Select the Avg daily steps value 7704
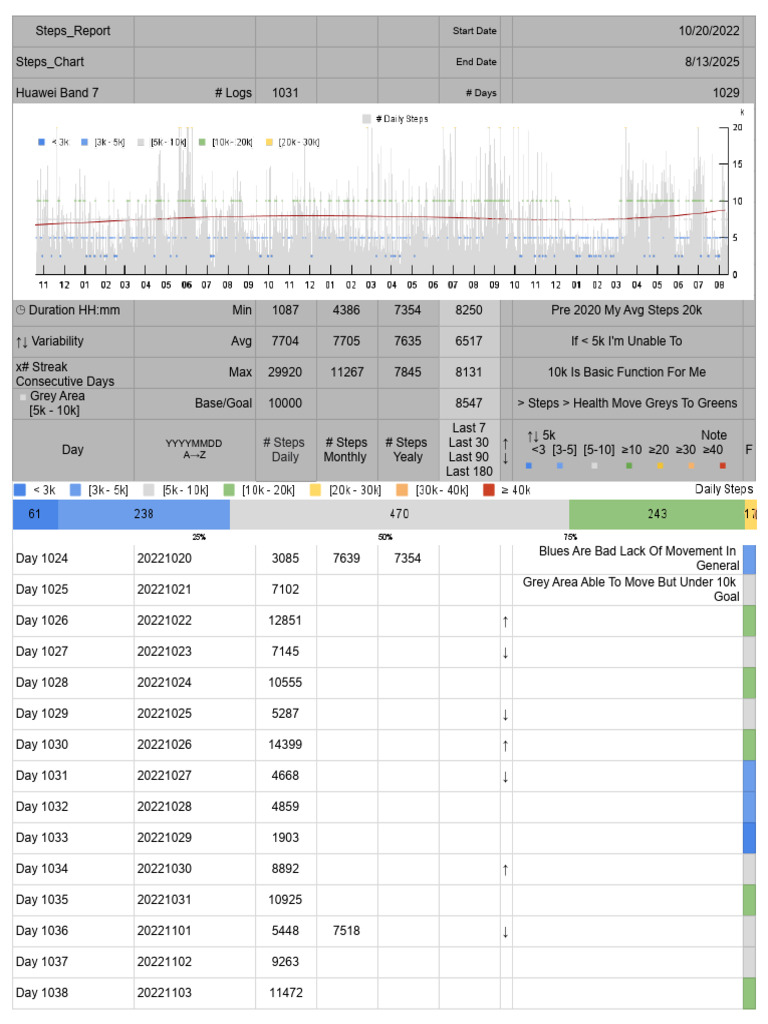 tap(285, 342)
